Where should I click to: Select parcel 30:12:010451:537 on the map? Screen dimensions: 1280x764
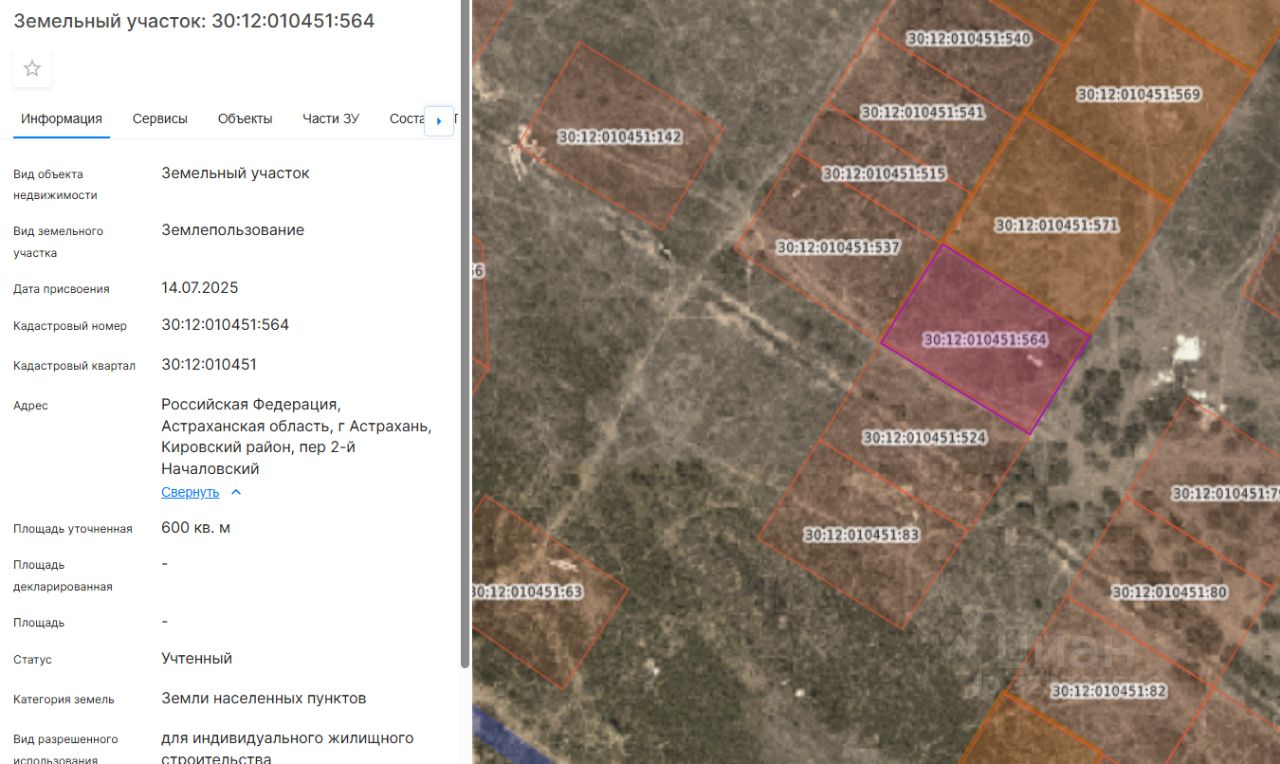(x=839, y=247)
